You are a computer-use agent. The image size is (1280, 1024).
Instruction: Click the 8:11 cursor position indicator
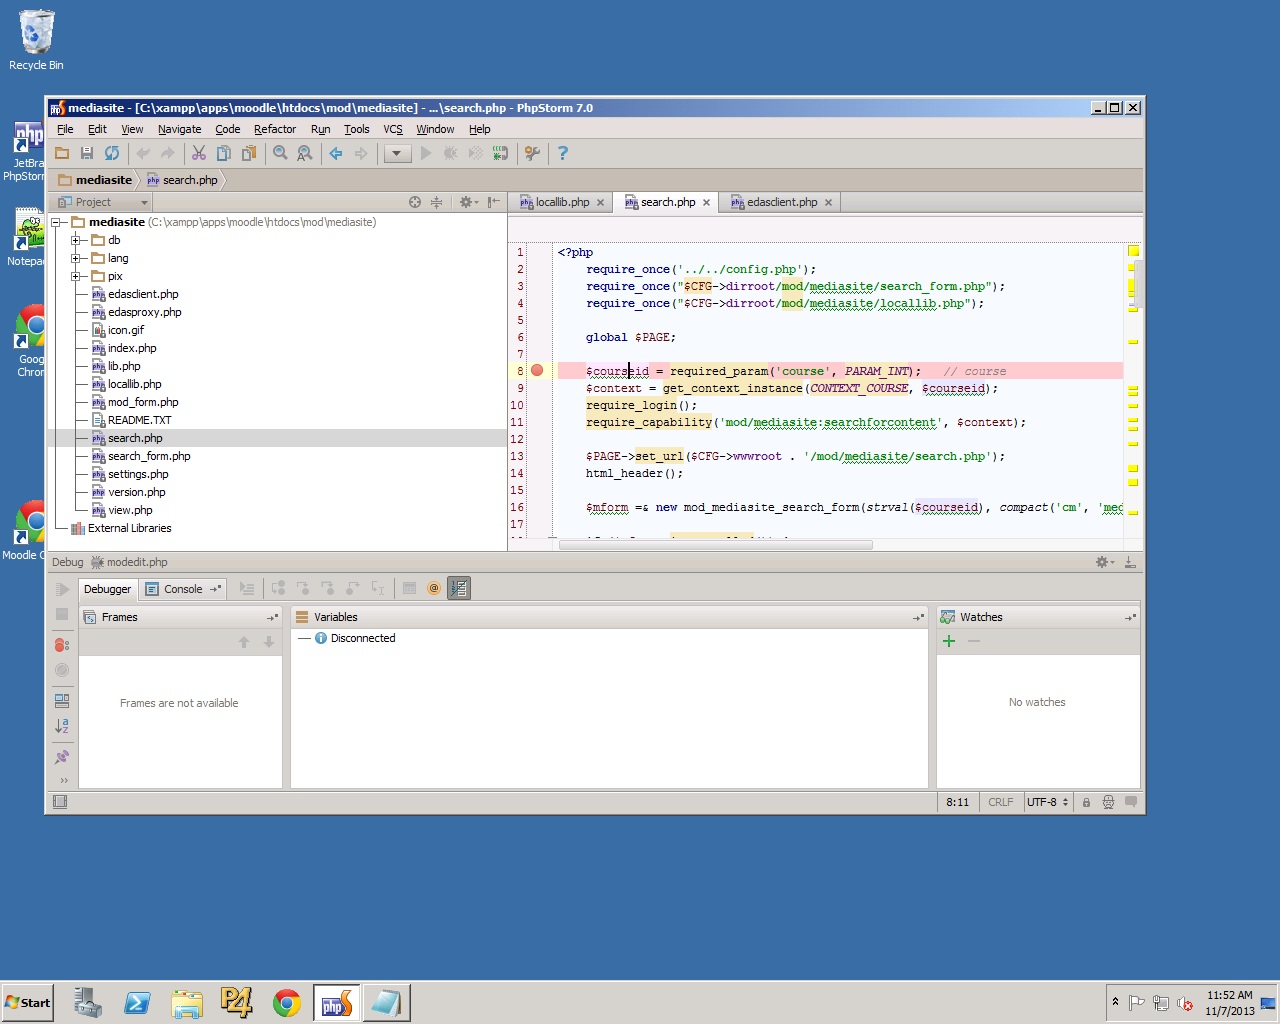pyautogui.click(x=957, y=802)
